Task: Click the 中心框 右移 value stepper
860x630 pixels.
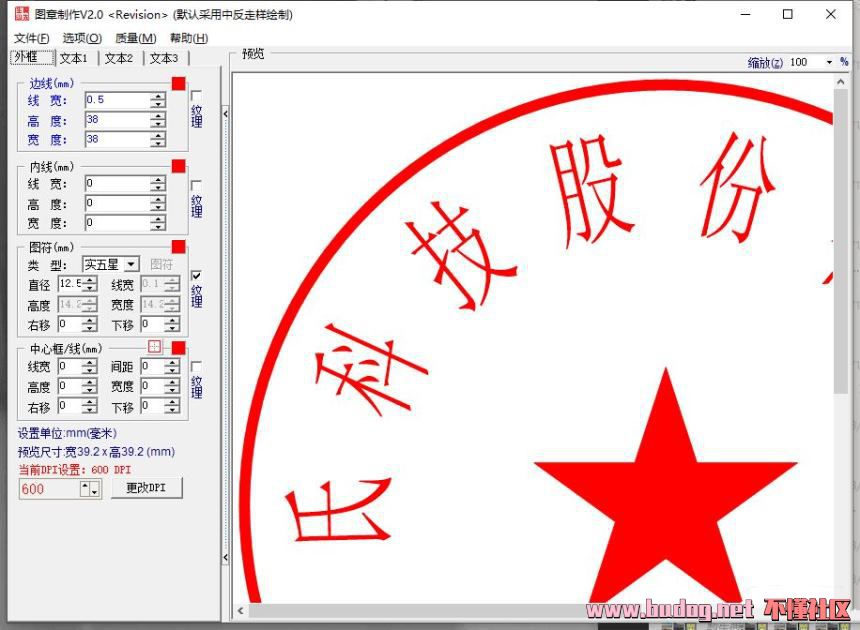Action: (x=90, y=406)
